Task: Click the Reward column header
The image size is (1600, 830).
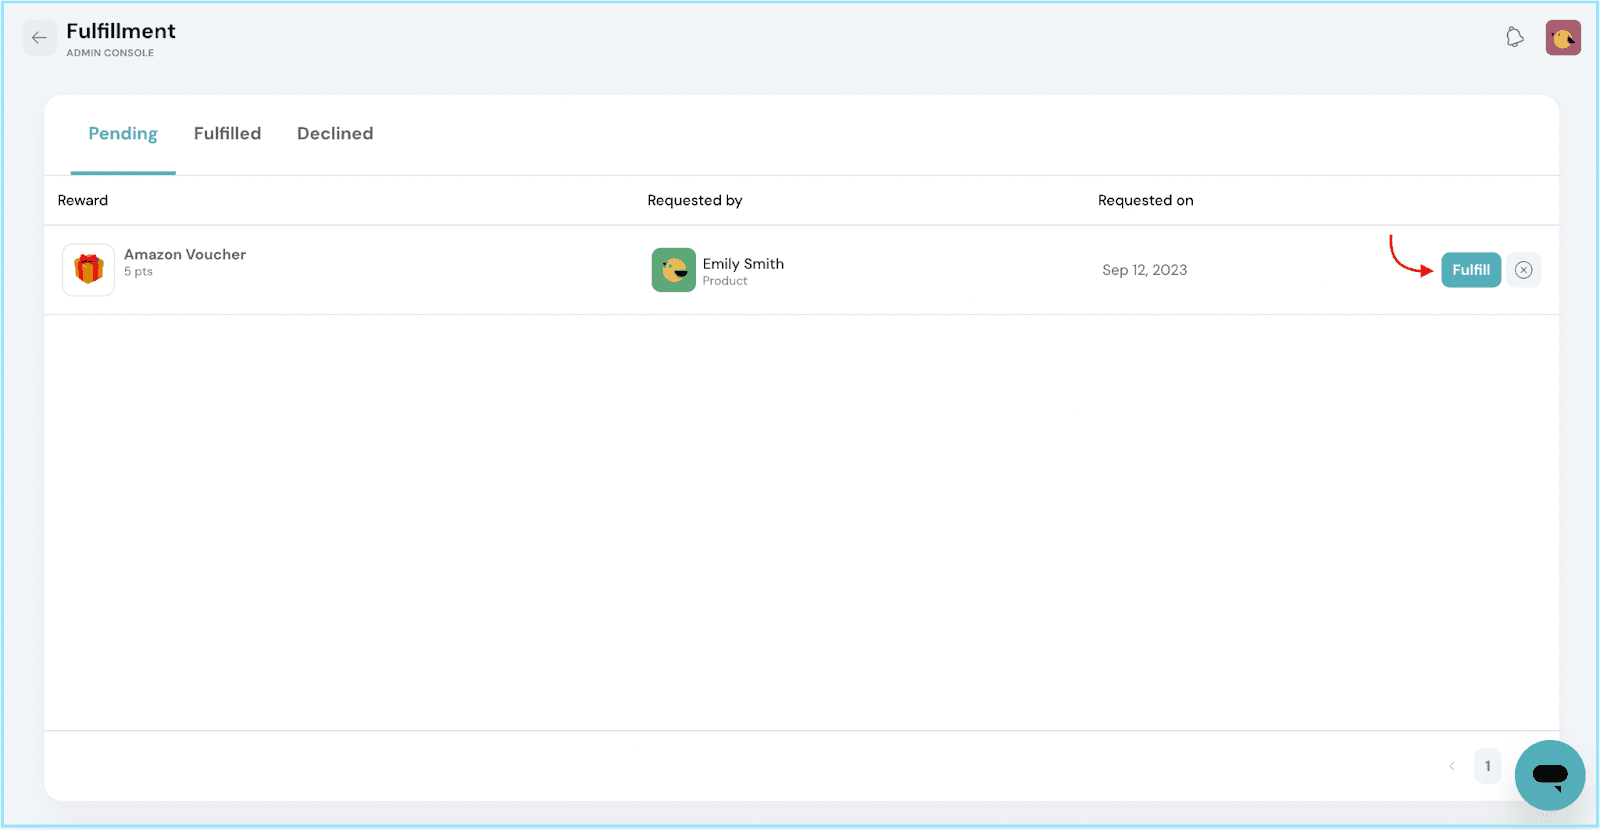Action: [x=83, y=200]
